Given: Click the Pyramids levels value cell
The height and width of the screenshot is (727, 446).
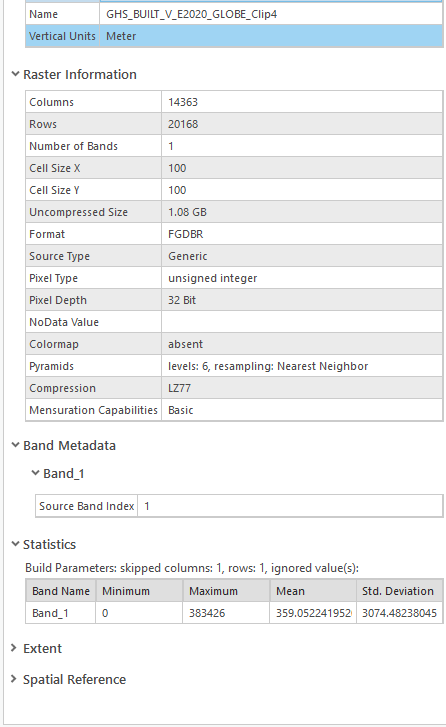Looking at the screenshot, I should tap(302, 366).
